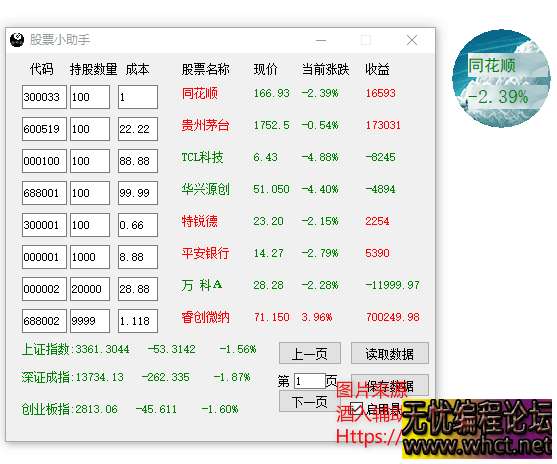Focus the code field containing 000001

(44, 257)
